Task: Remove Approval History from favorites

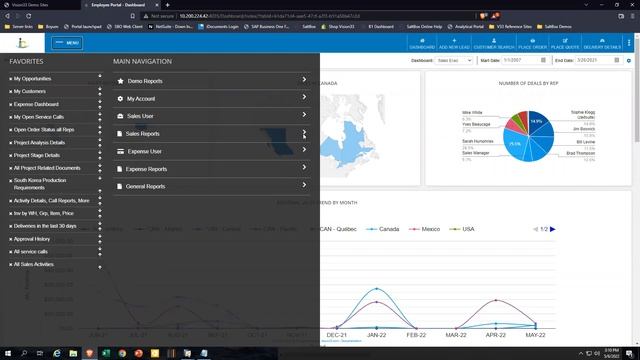Action: [11, 239]
